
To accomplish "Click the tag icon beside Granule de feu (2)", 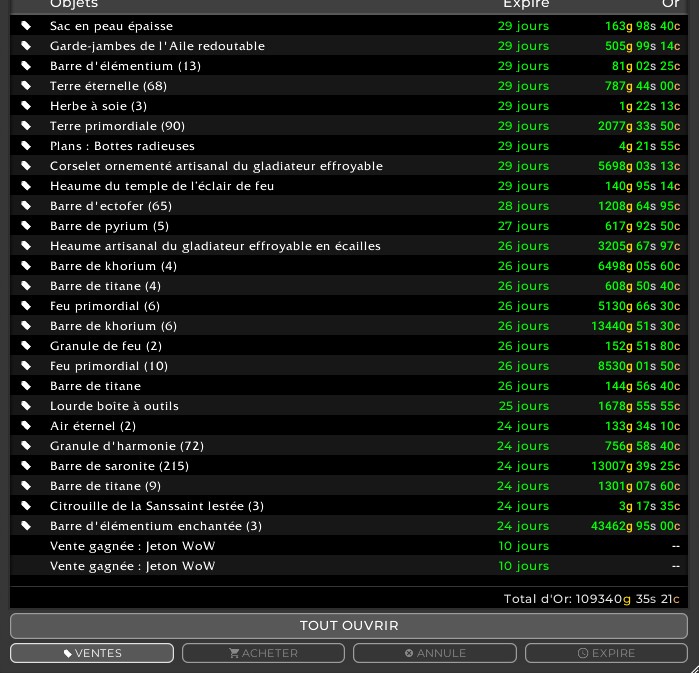I will pyautogui.click(x=26, y=346).
